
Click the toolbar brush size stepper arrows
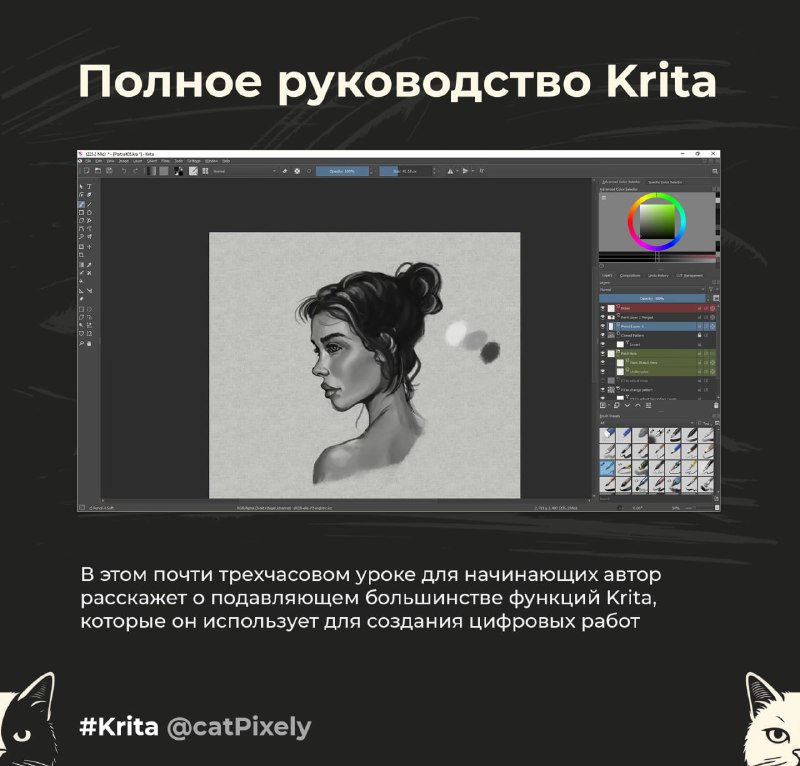click(435, 171)
